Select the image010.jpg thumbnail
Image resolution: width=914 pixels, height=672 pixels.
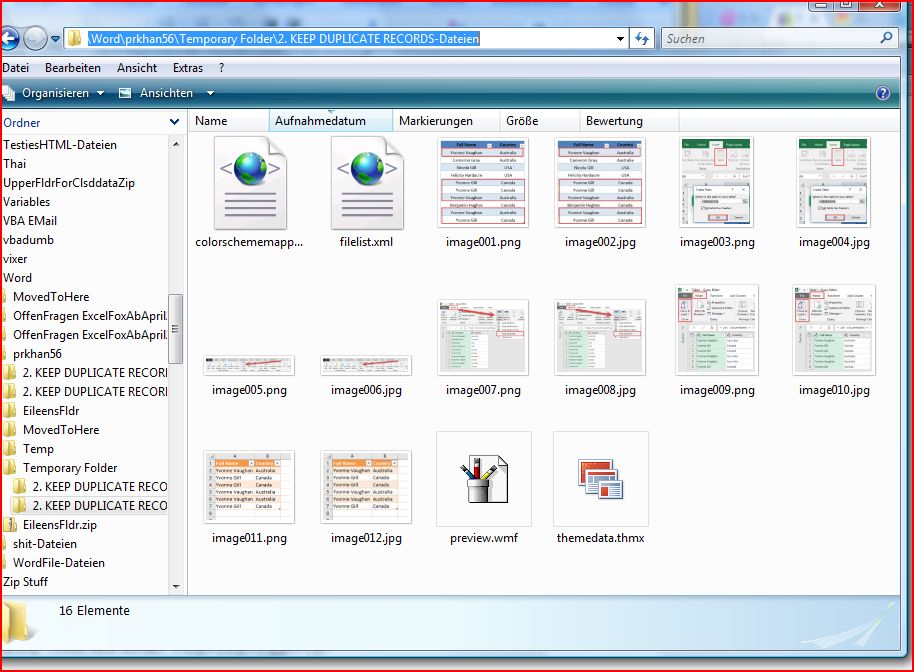coord(834,330)
